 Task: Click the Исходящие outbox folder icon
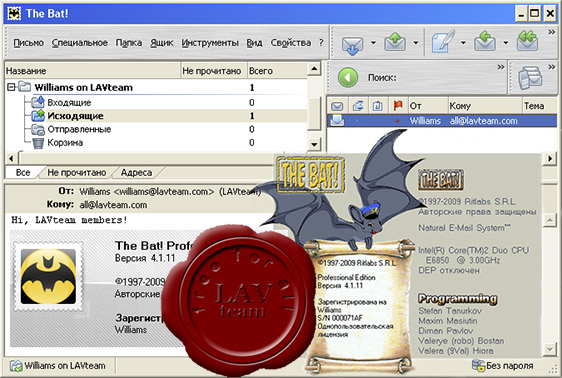(x=38, y=116)
